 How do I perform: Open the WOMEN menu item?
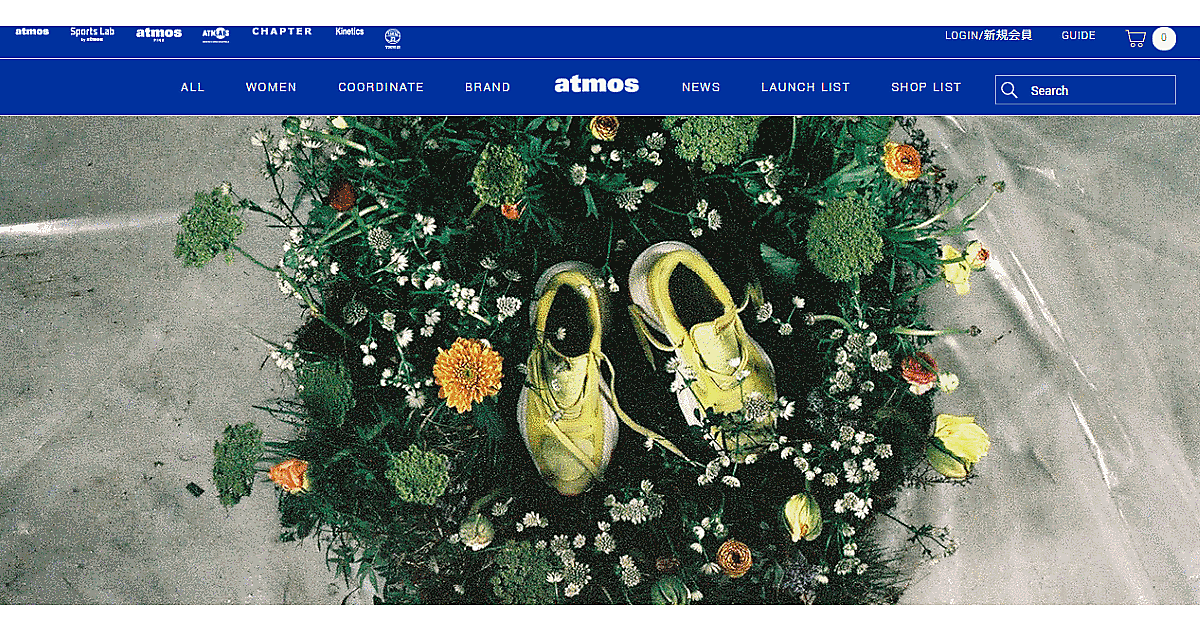point(271,87)
